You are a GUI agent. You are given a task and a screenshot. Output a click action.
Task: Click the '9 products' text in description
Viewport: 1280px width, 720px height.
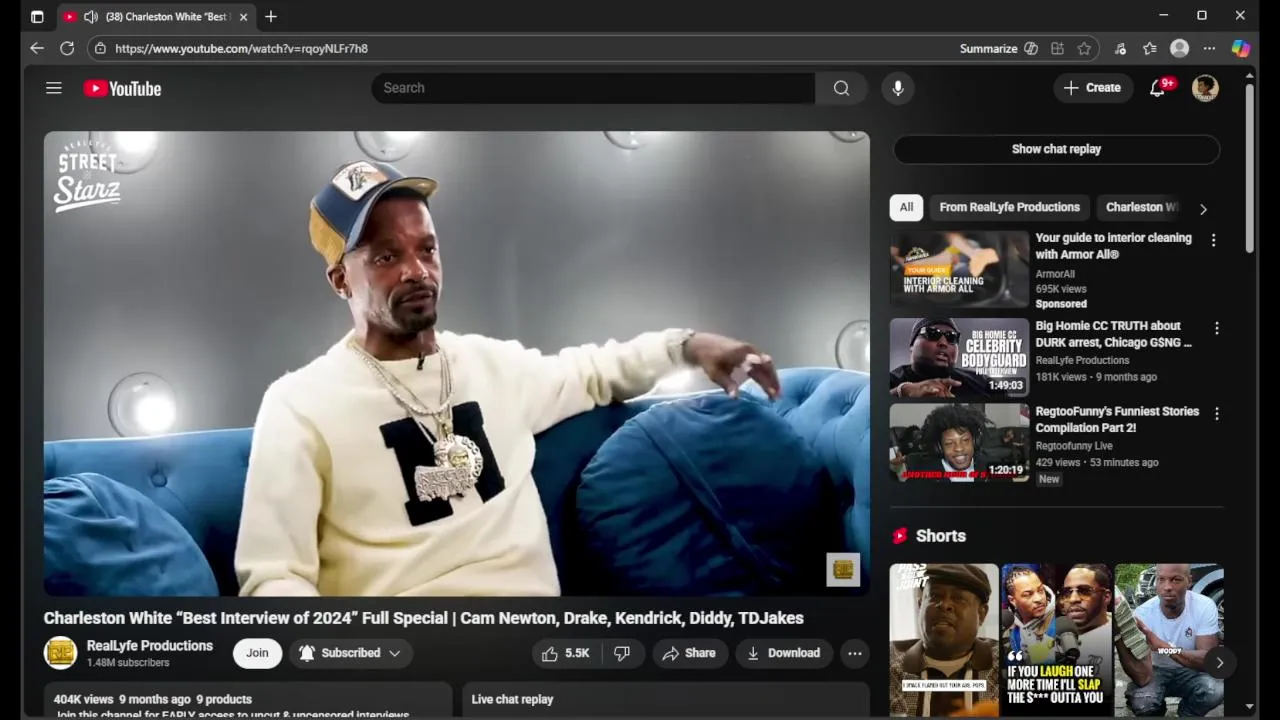click(x=224, y=699)
